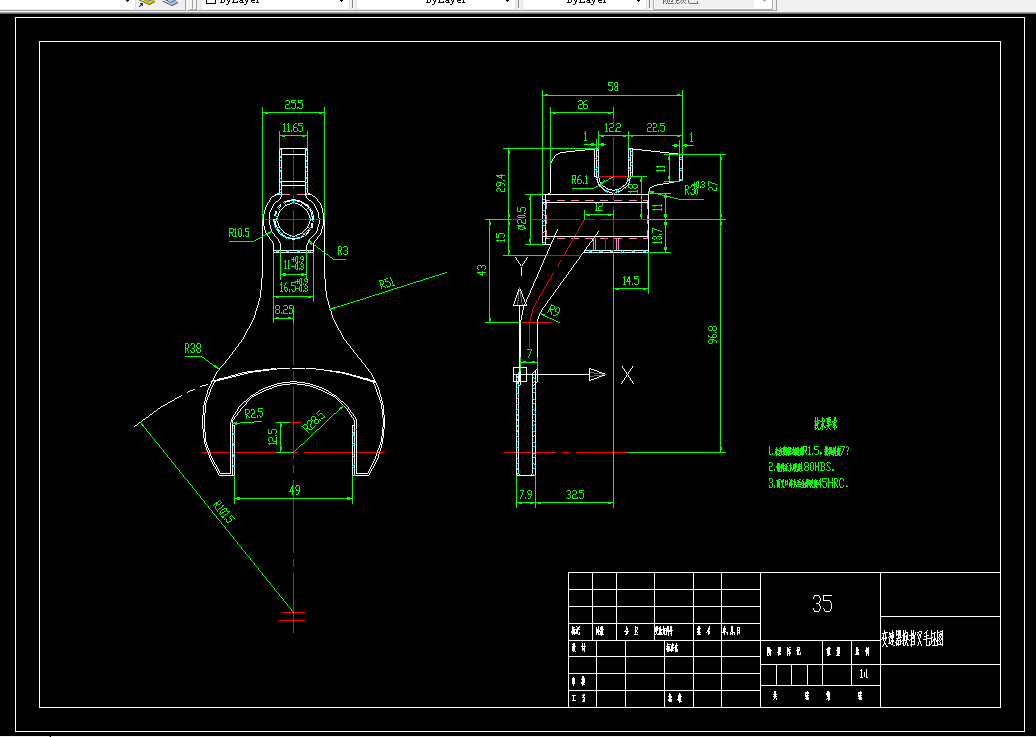The width and height of the screenshot is (1036, 737).
Task: Select the 22.5 dimension text
Action: tap(655, 128)
